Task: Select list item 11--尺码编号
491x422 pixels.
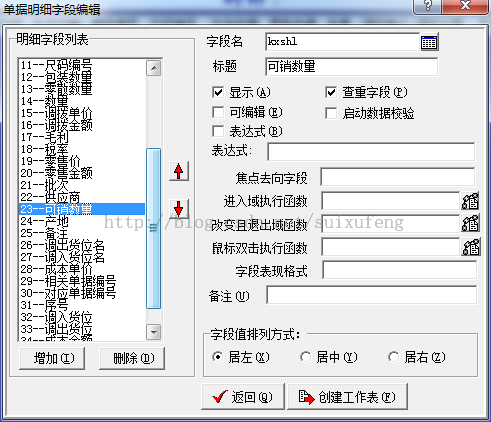Action: (x=82, y=65)
